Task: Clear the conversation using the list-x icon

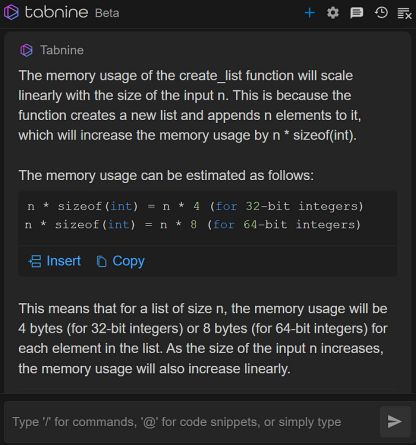Action: pos(404,13)
